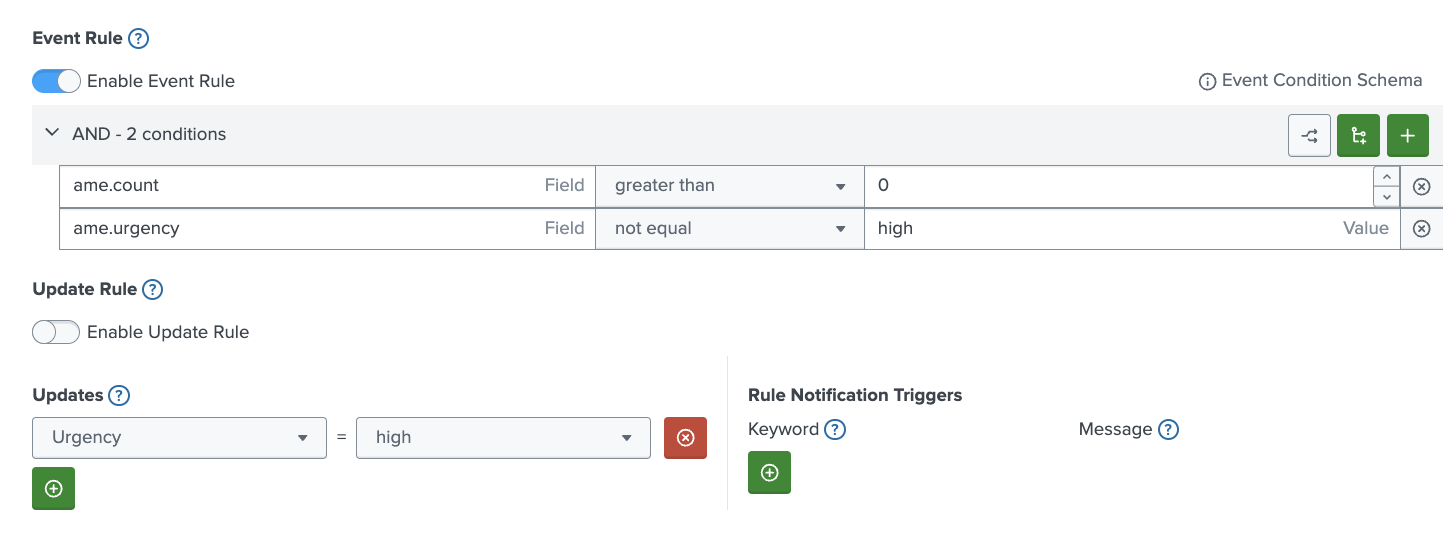This screenshot has width=1456, height=548.
Task: Open the 'not equal' operator dropdown
Action: [x=729, y=229]
